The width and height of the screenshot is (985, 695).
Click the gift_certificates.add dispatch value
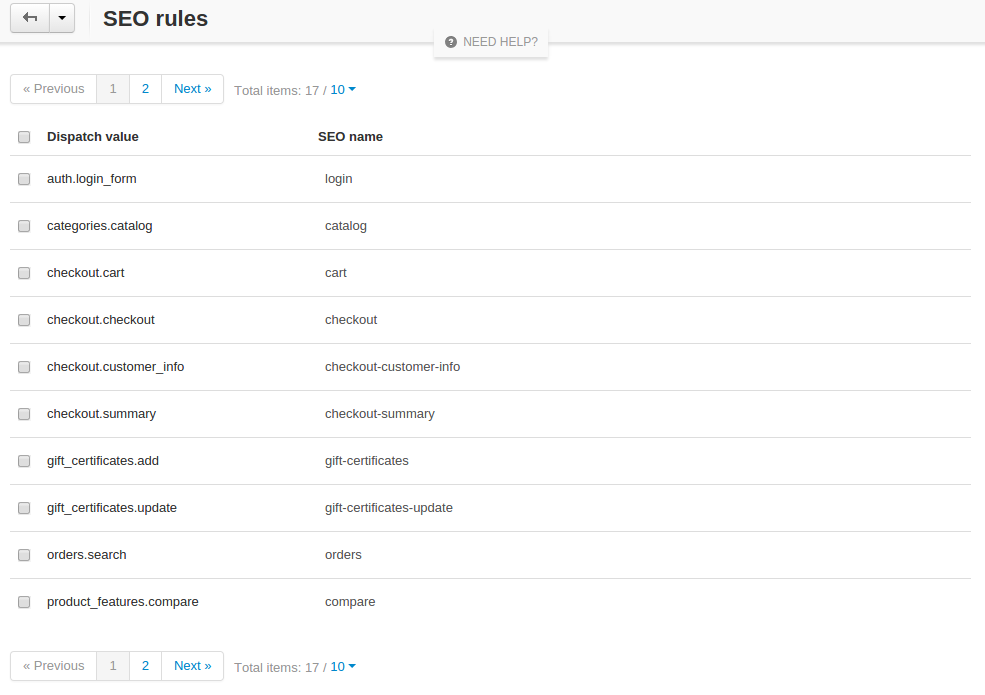[x=103, y=461]
